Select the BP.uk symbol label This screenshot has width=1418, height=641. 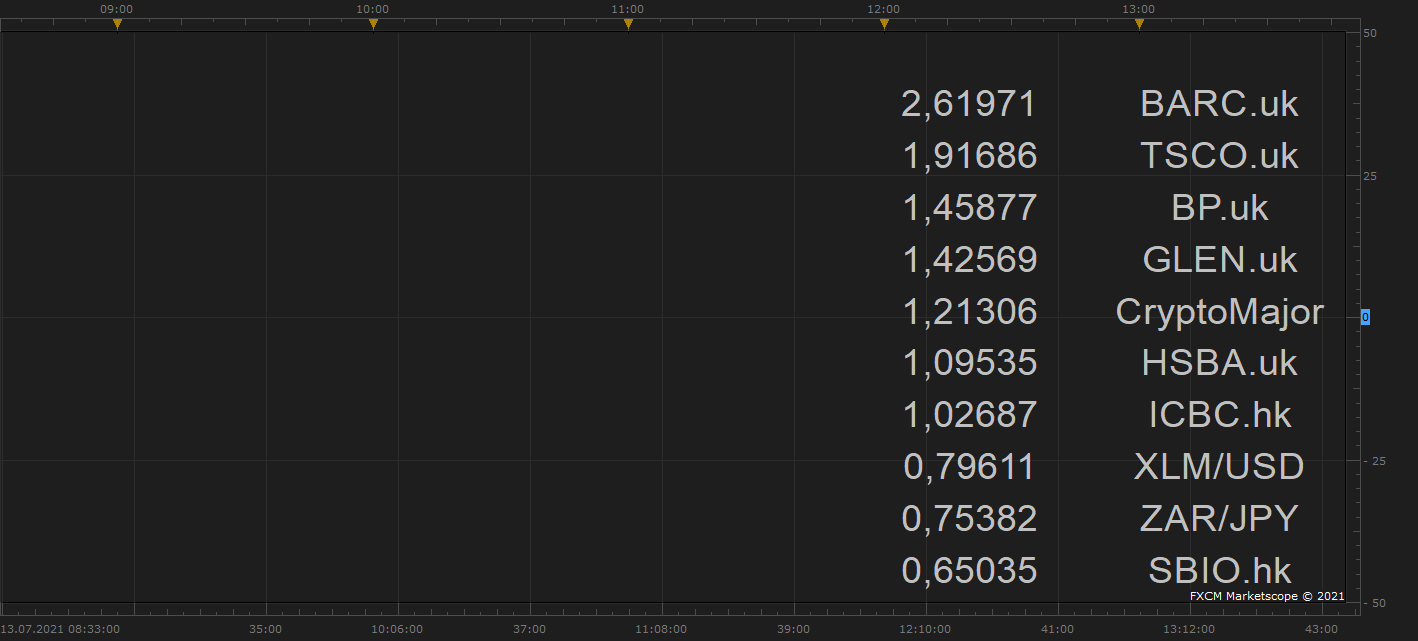pos(1219,207)
